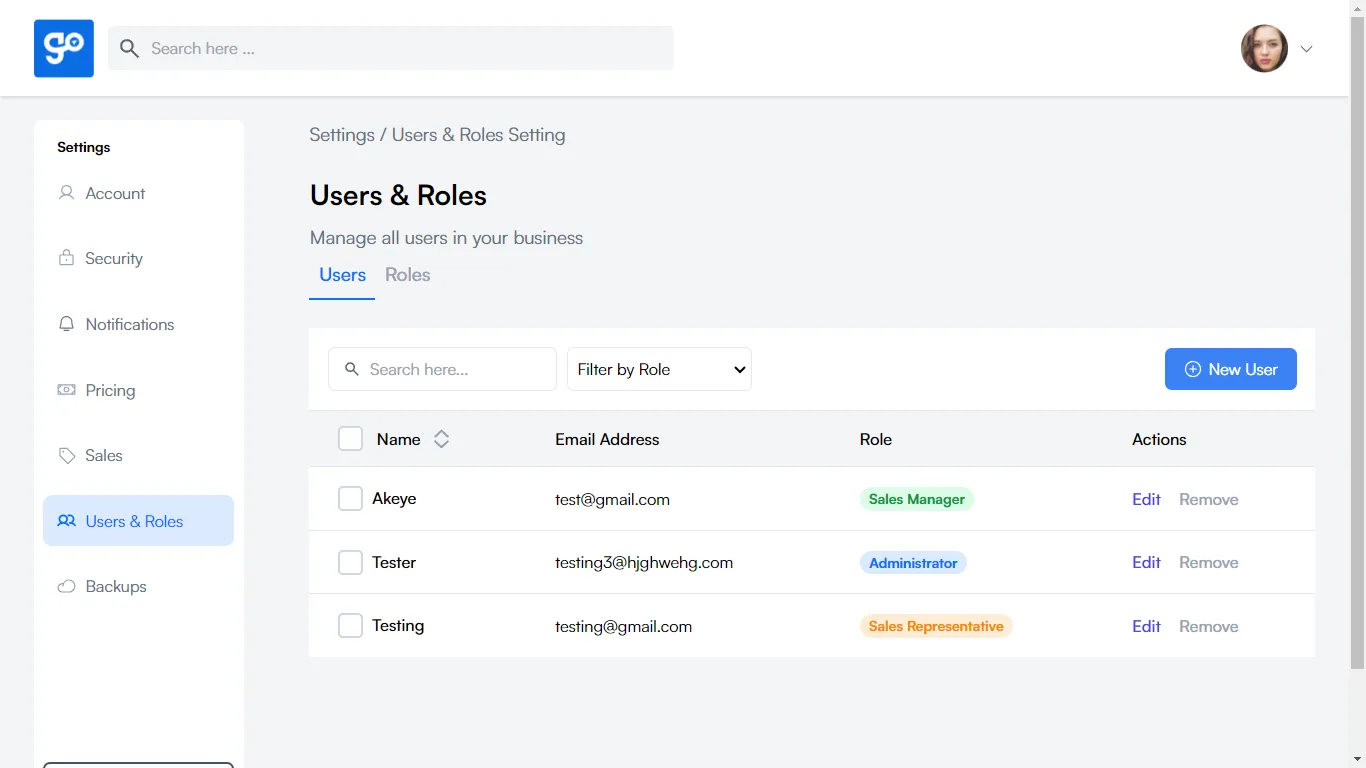Click the Name column sort arrows

pos(441,438)
